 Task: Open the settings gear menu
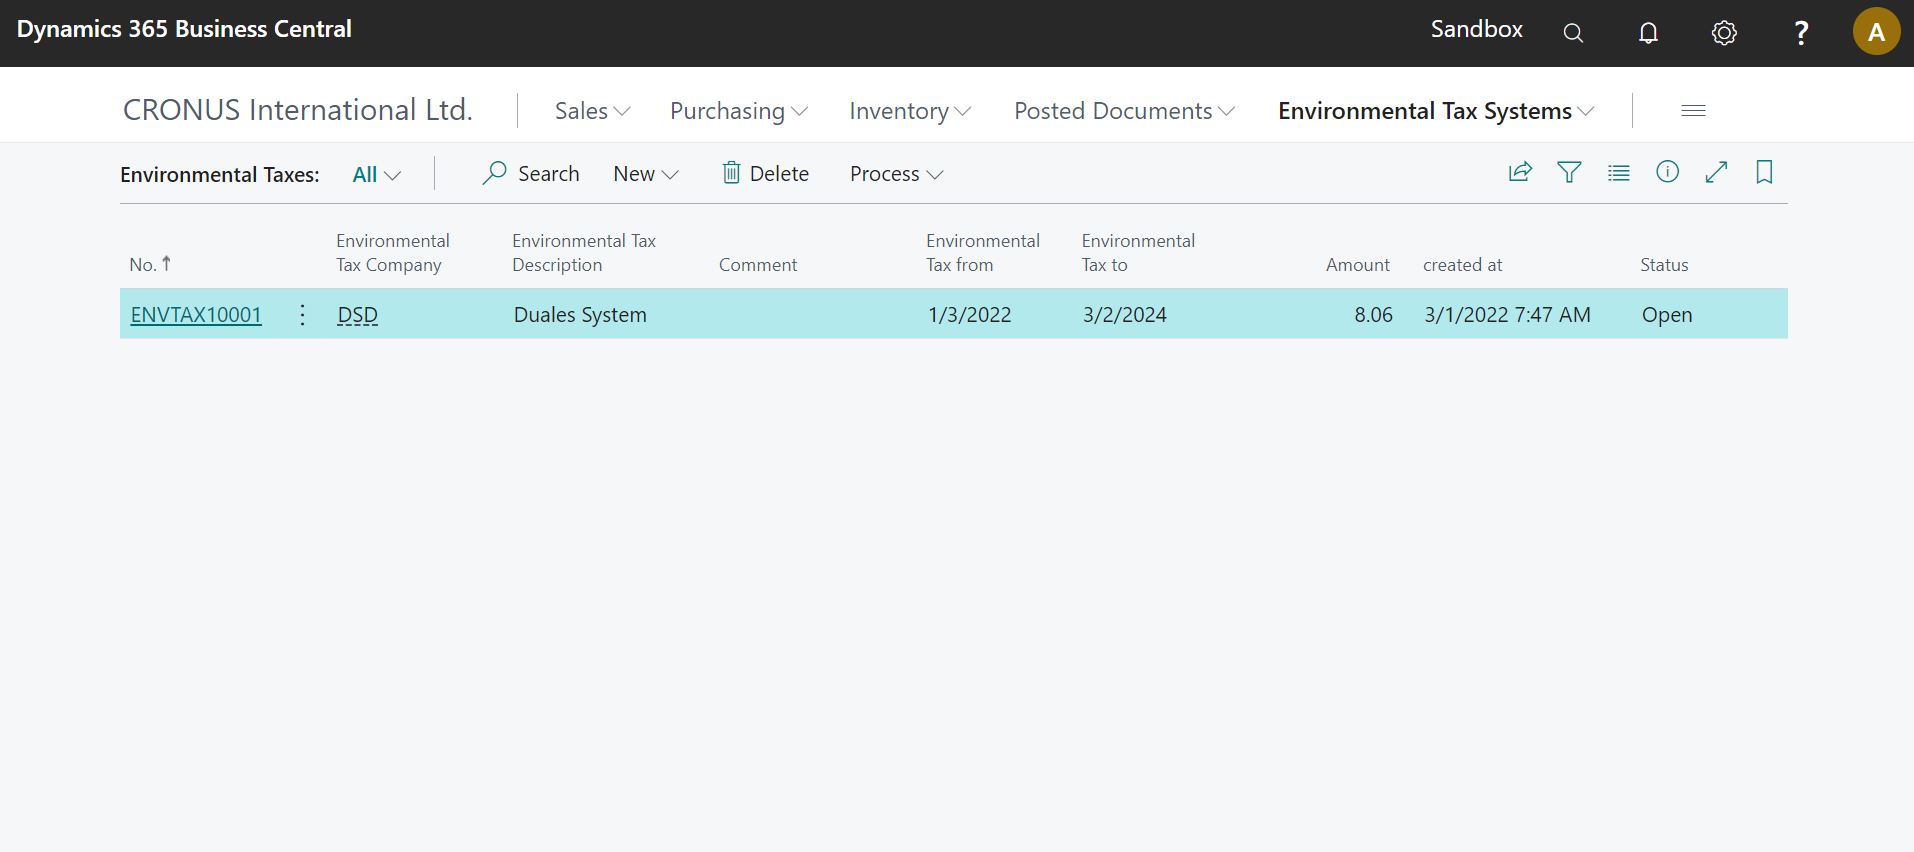(1724, 33)
